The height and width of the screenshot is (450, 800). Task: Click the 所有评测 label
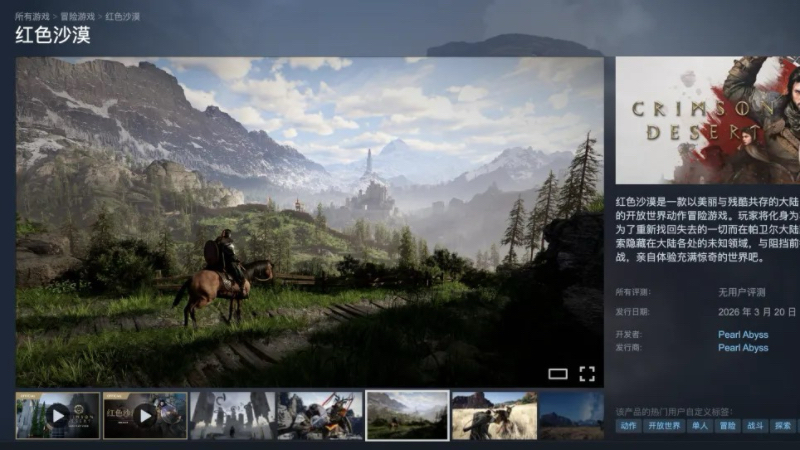click(633, 292)
